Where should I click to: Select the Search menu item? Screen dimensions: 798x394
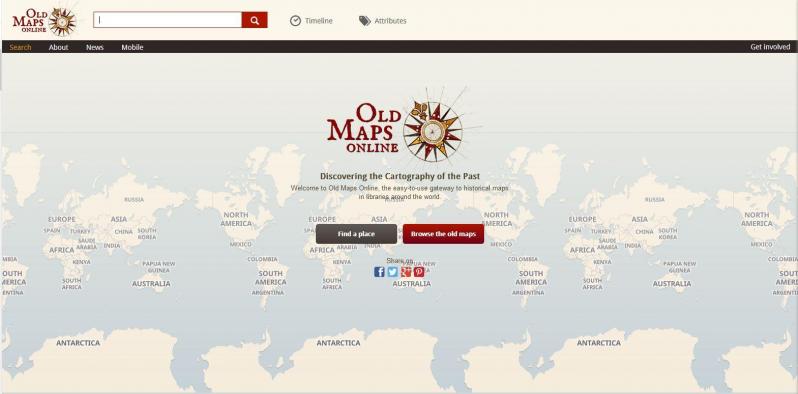(20, 47)
